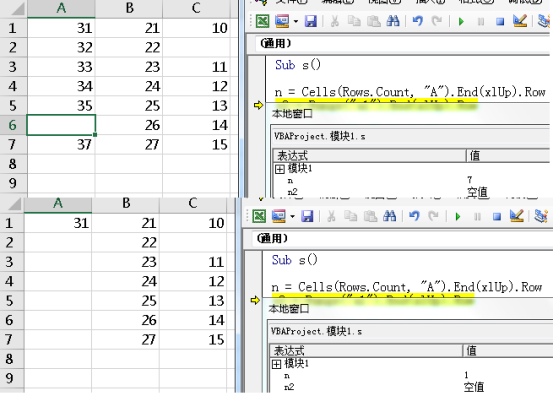Click View Microsoft Excel icon in lower VBA toolbar
Screen dimensions: 554x397
pyautogui.click(x=259, y=216)
